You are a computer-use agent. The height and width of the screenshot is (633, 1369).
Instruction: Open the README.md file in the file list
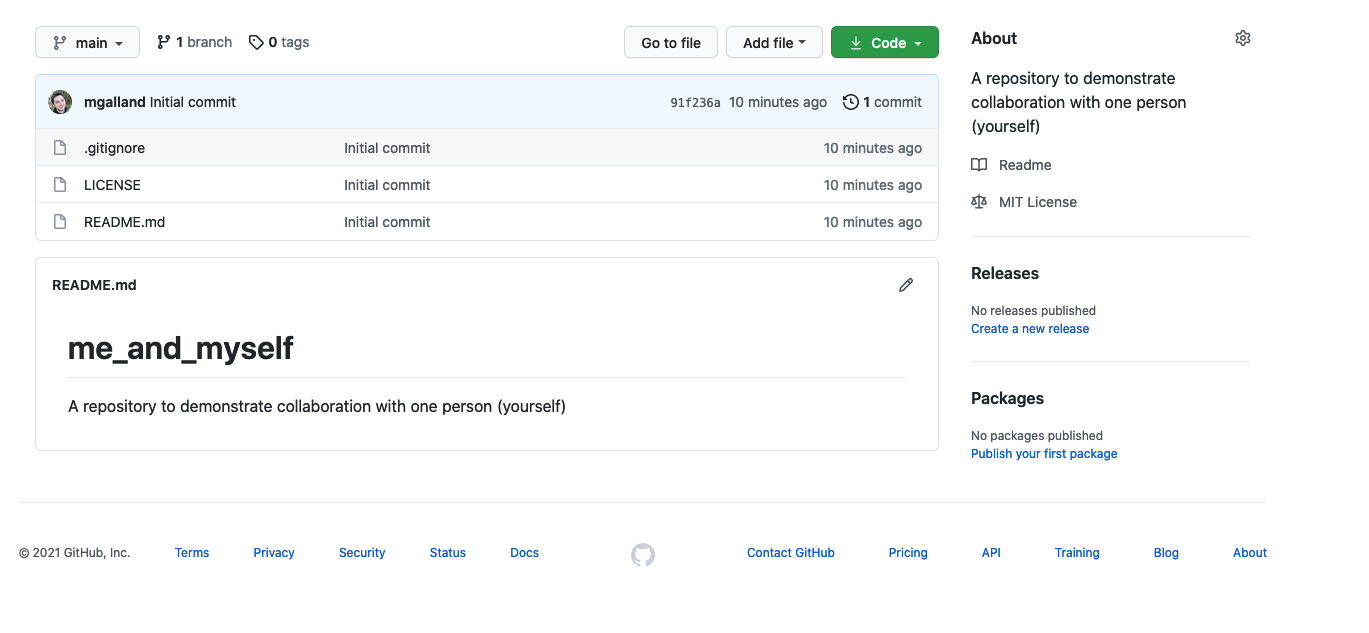124,222
